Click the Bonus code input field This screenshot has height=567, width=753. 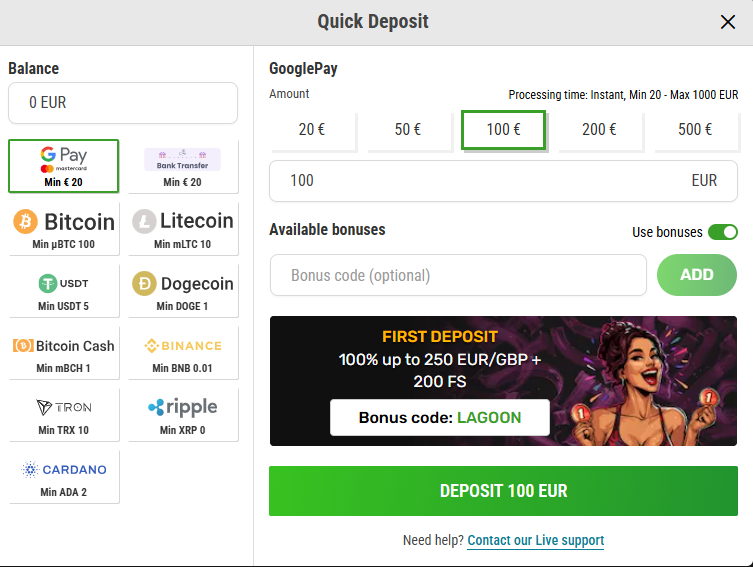pyautogui.click(x=458, y=275)
